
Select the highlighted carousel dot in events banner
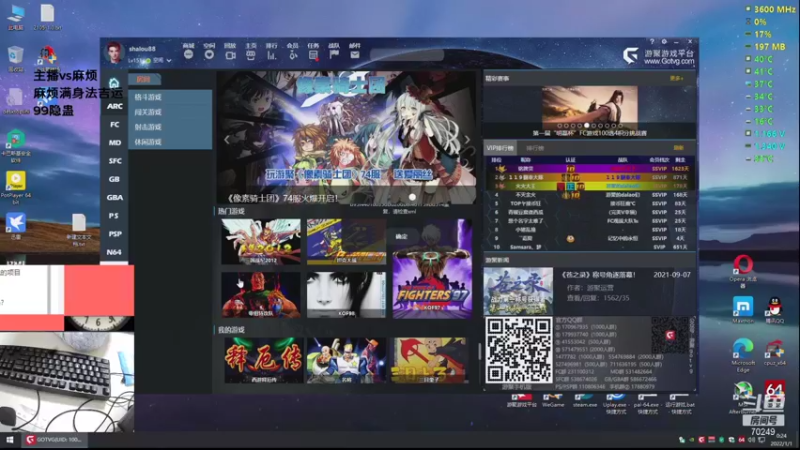[587, 125]
